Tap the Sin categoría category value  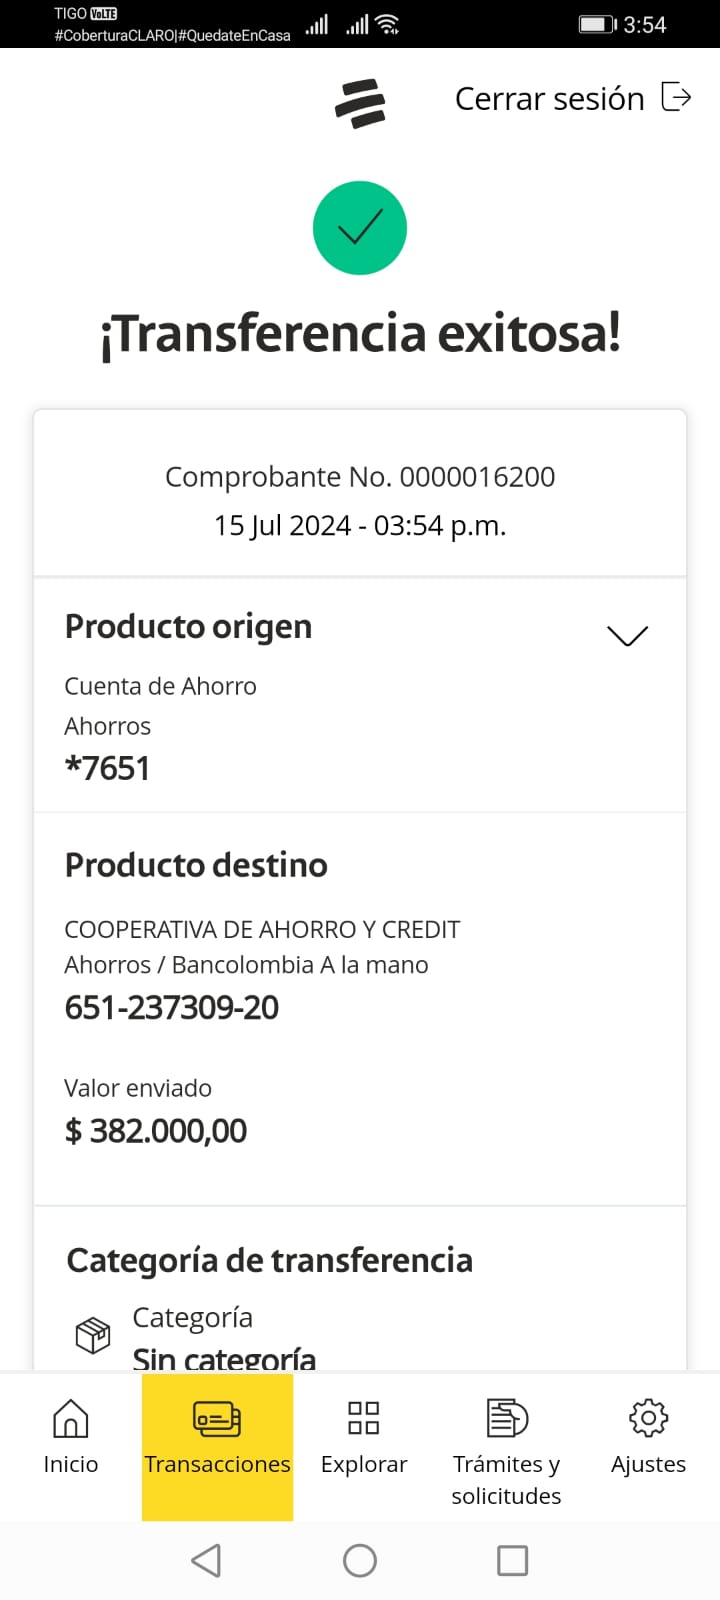coord(224,1358)
